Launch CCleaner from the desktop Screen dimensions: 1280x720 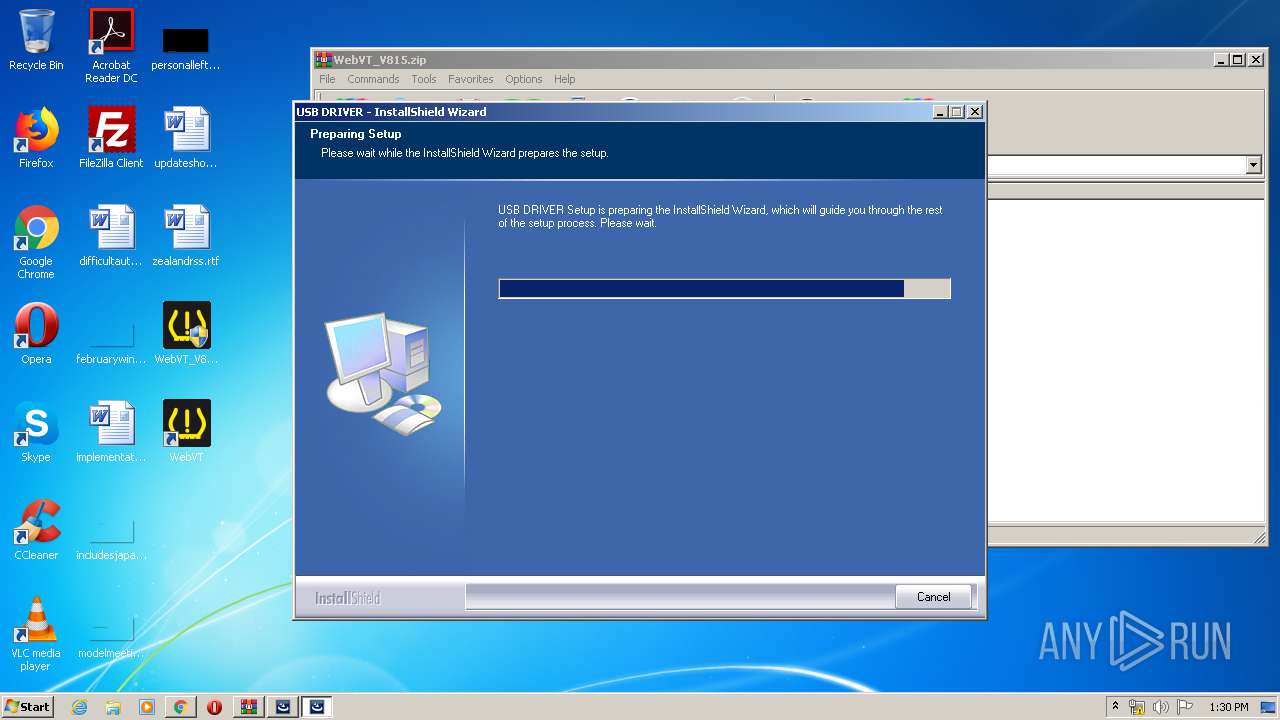point(36,530)
